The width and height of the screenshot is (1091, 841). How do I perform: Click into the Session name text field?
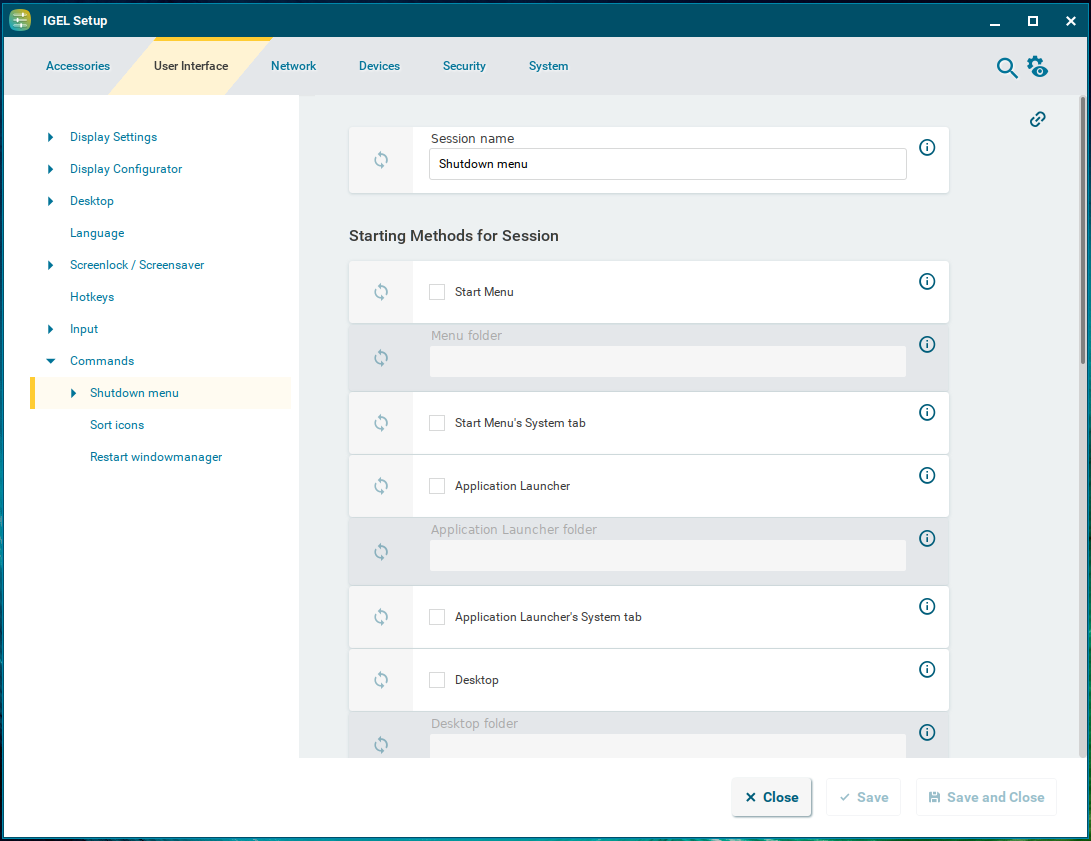[x=667, y=164]
